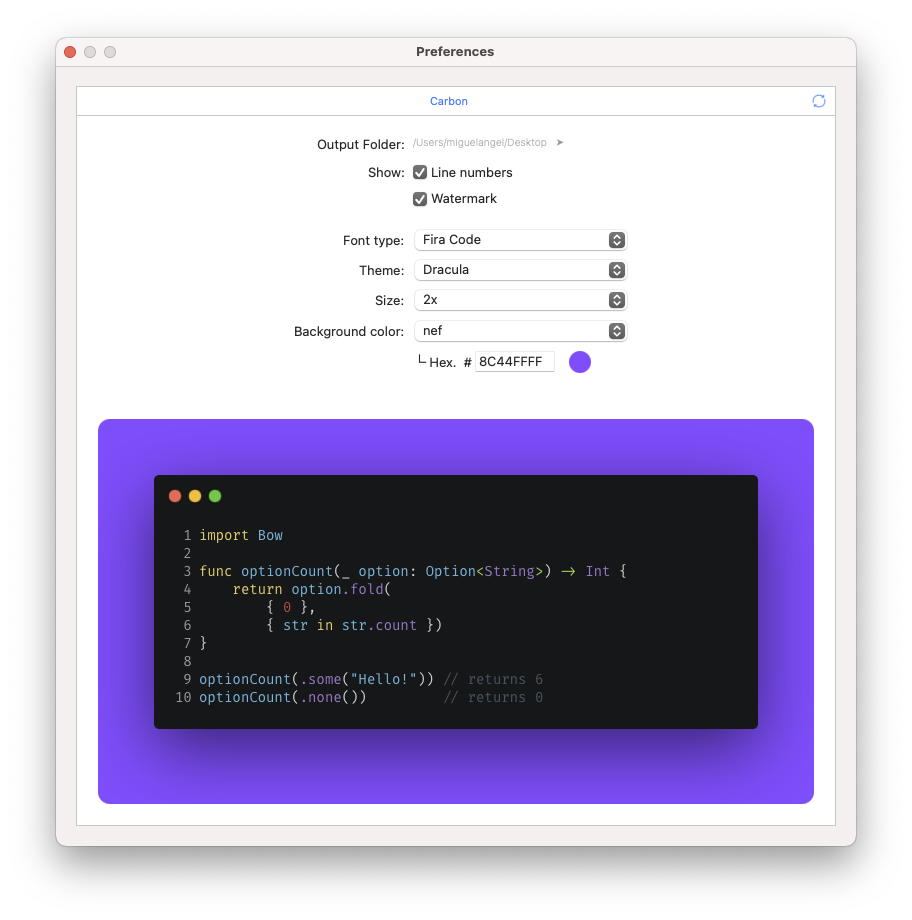Click the Font type label
Image resolution: width=912 pixels, height=920 pixels.
[374, 241]
